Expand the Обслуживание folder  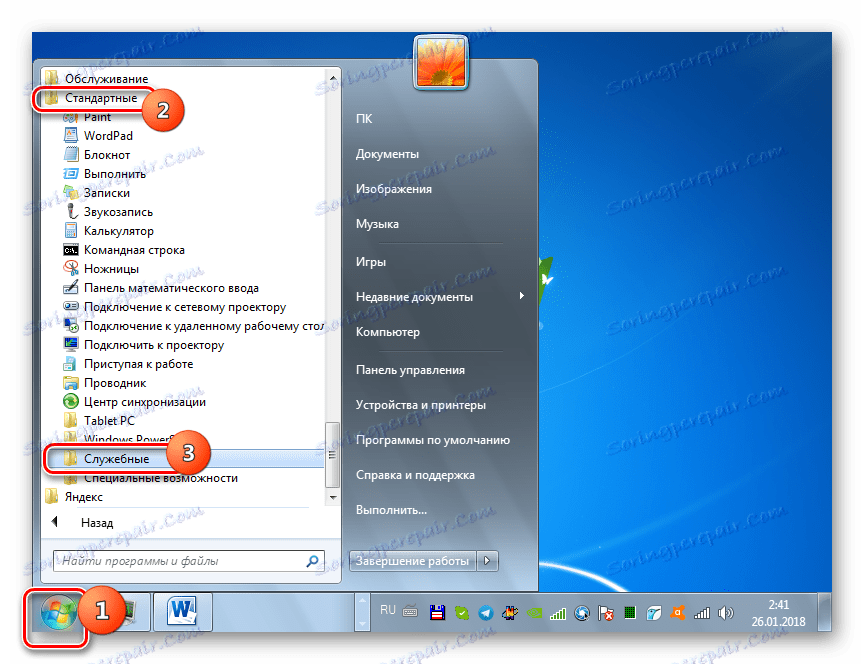click(x=106, y=79)
